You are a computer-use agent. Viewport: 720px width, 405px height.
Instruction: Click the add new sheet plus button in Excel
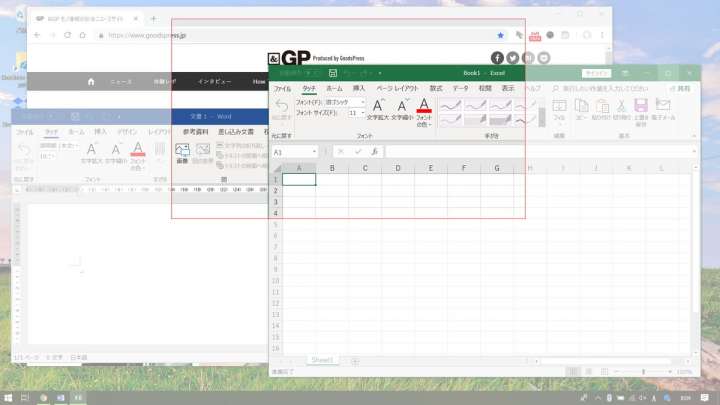pos(355,361)
